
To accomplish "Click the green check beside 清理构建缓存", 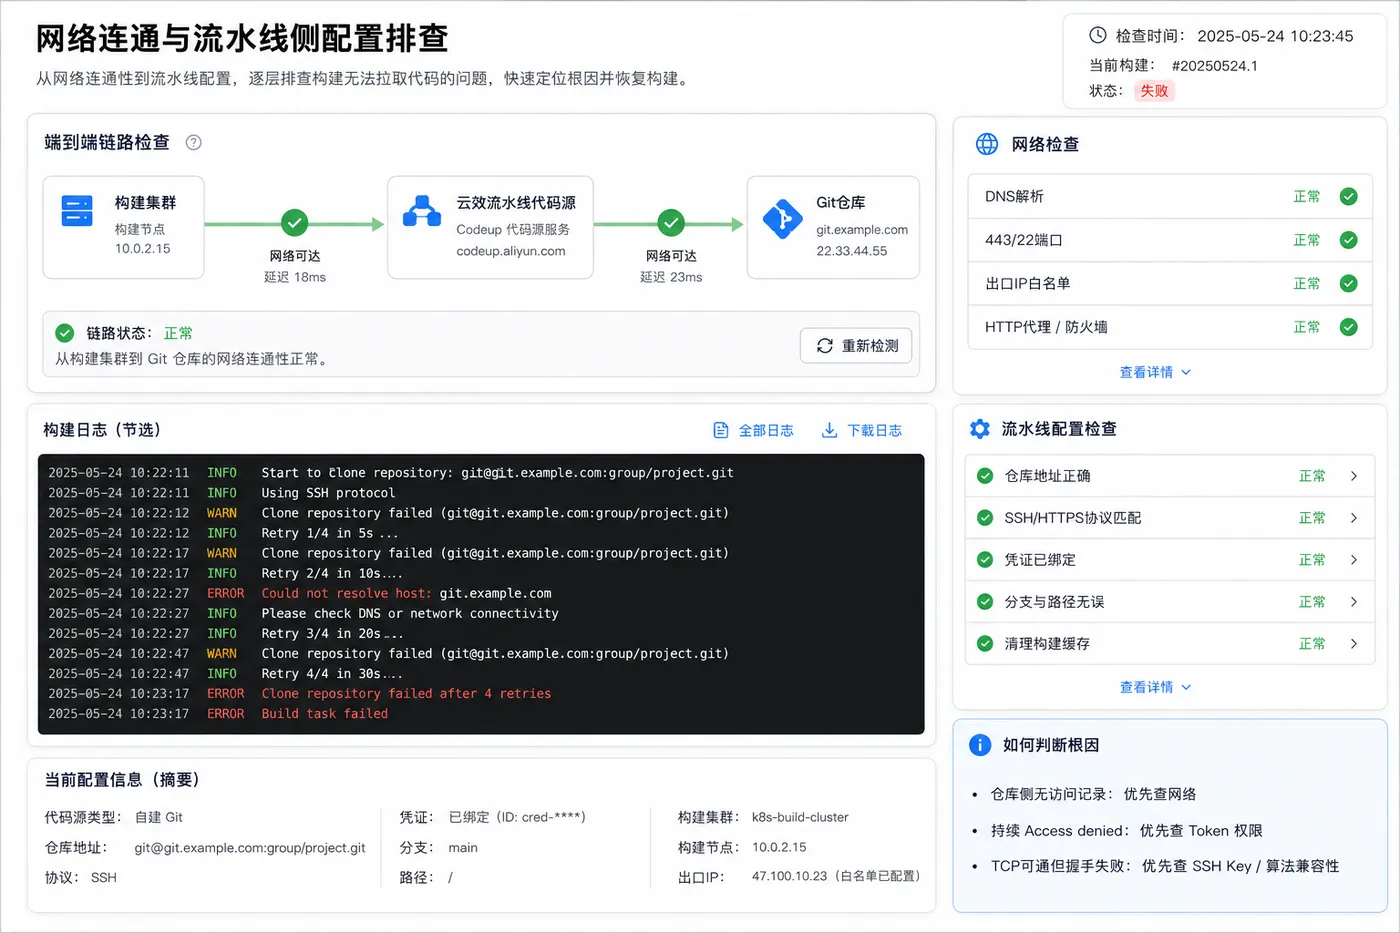I will (x=985, y=644).
